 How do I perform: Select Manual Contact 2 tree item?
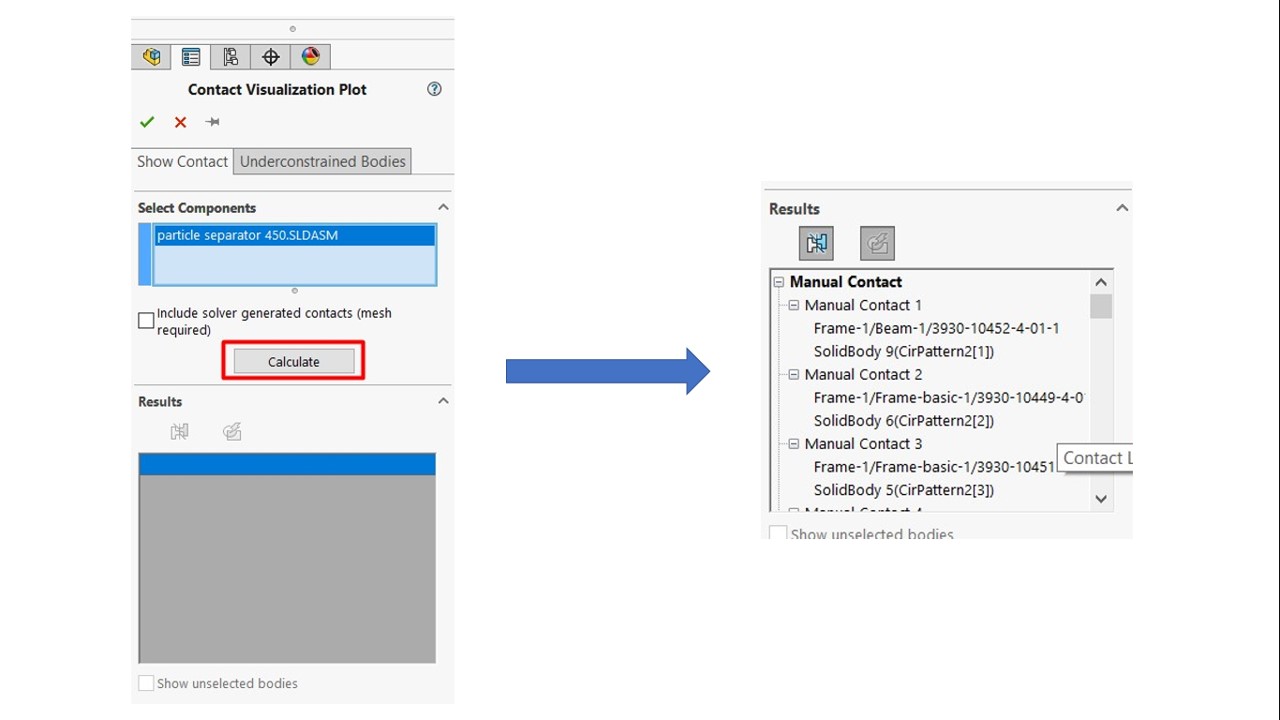[x=863, y=374]
